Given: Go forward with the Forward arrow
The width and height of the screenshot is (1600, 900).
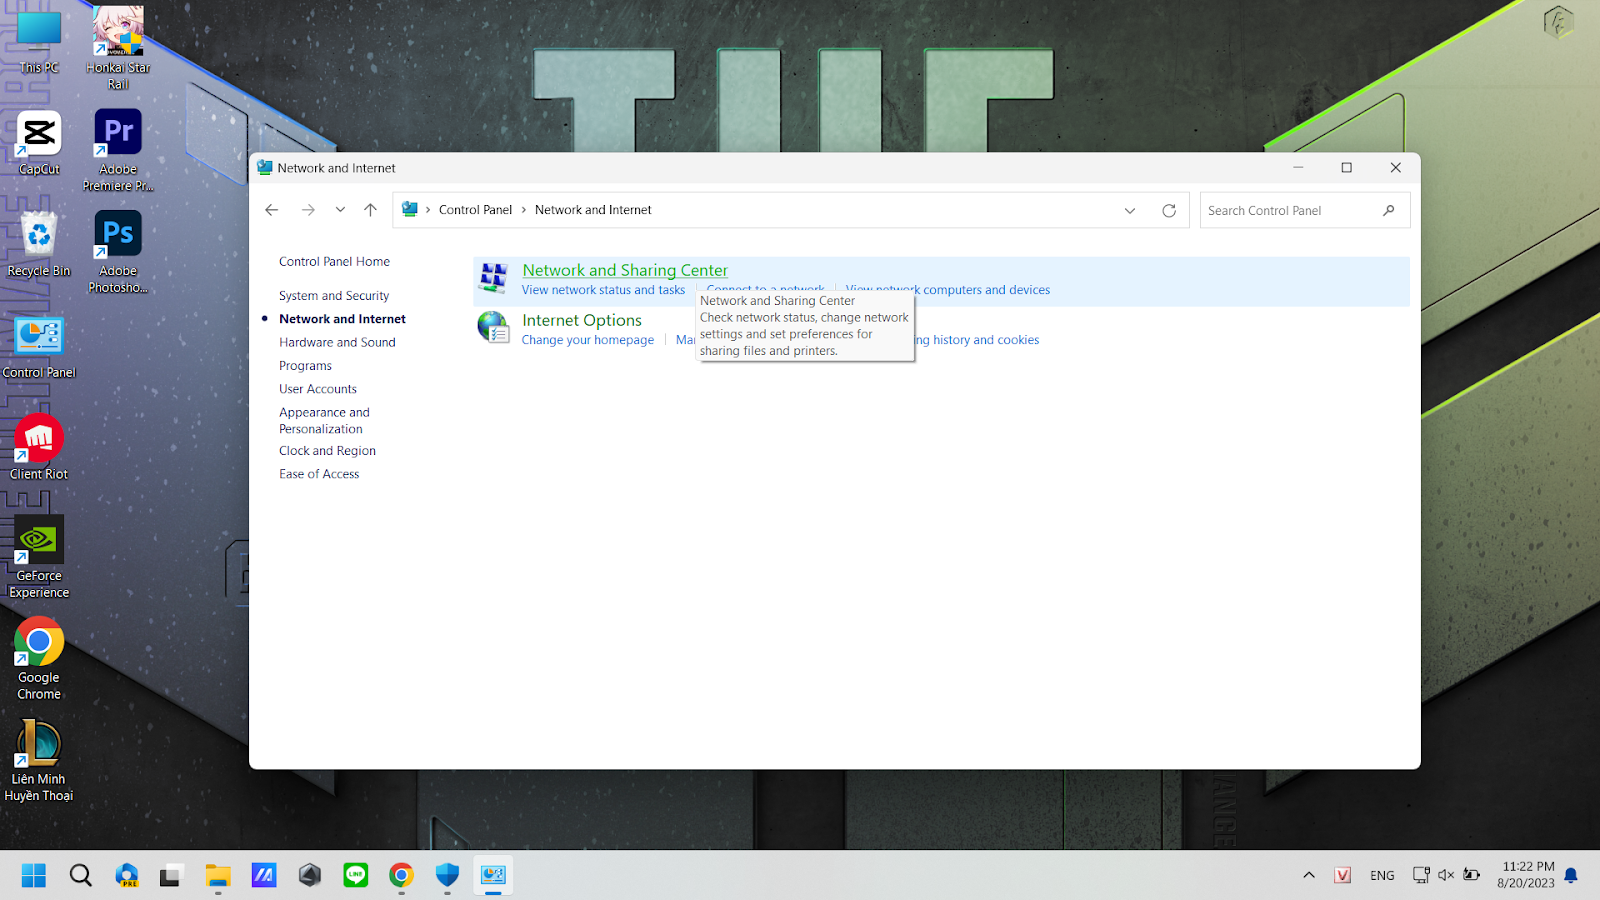Looking at the screenshot, I should coord(308,210).
